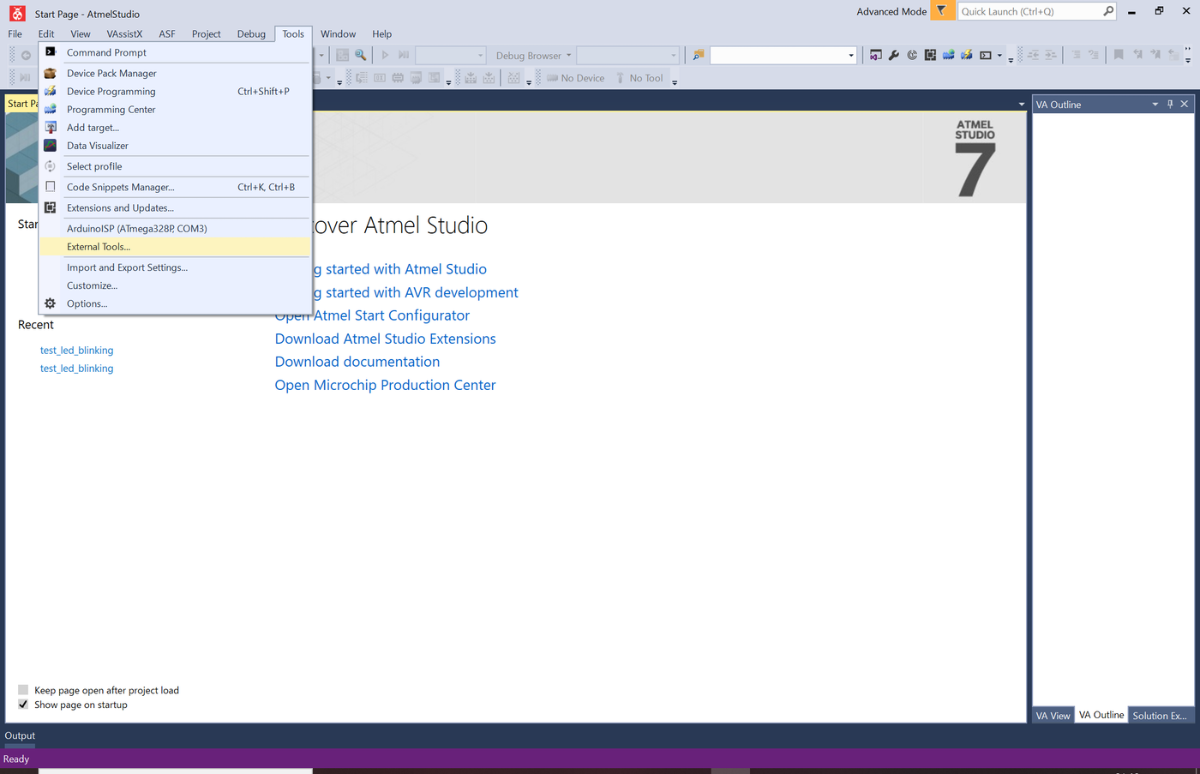Click the find in files toolbar icon
This screenshot has width=1200, height=774.
click(x=698, y=55)
